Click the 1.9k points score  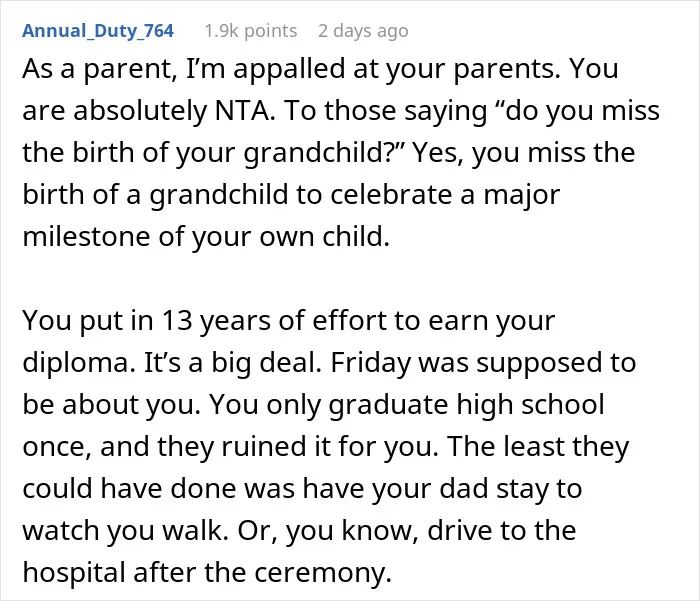[x=250, y=31]
